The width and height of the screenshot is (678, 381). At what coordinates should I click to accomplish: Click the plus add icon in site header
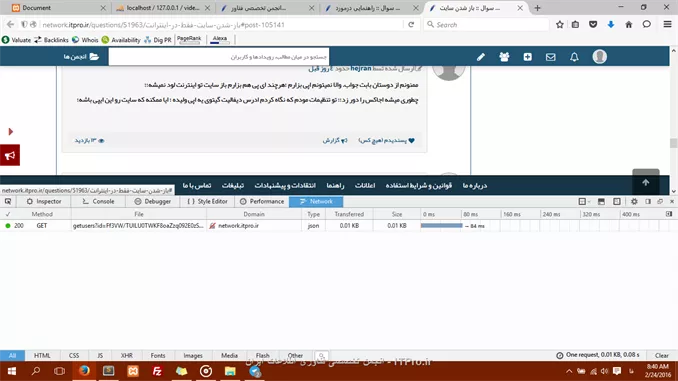point(528,57)
